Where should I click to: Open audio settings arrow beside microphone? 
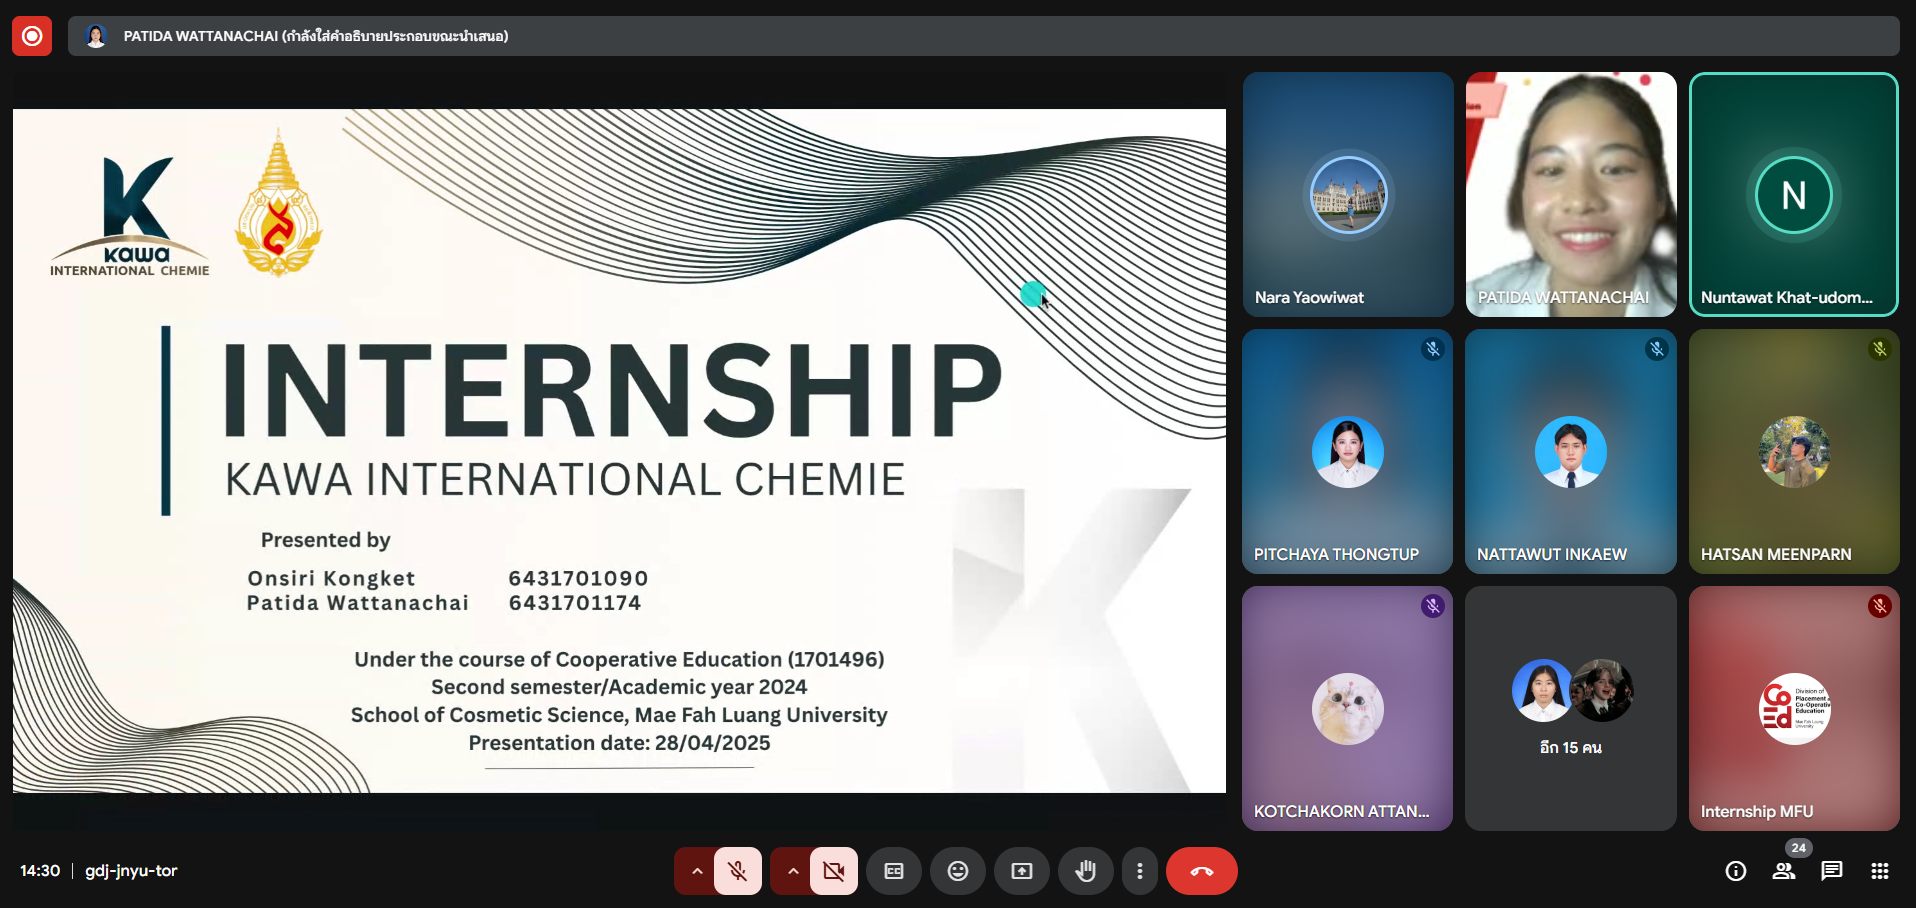[x=697, y=871]
